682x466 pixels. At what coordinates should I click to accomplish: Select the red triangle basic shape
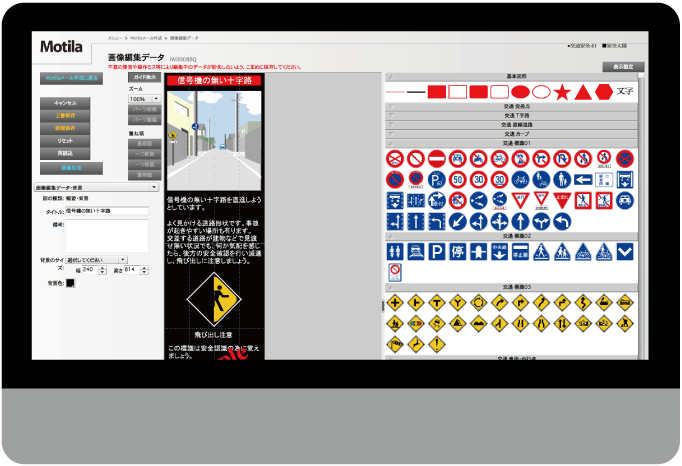point(583,92)
